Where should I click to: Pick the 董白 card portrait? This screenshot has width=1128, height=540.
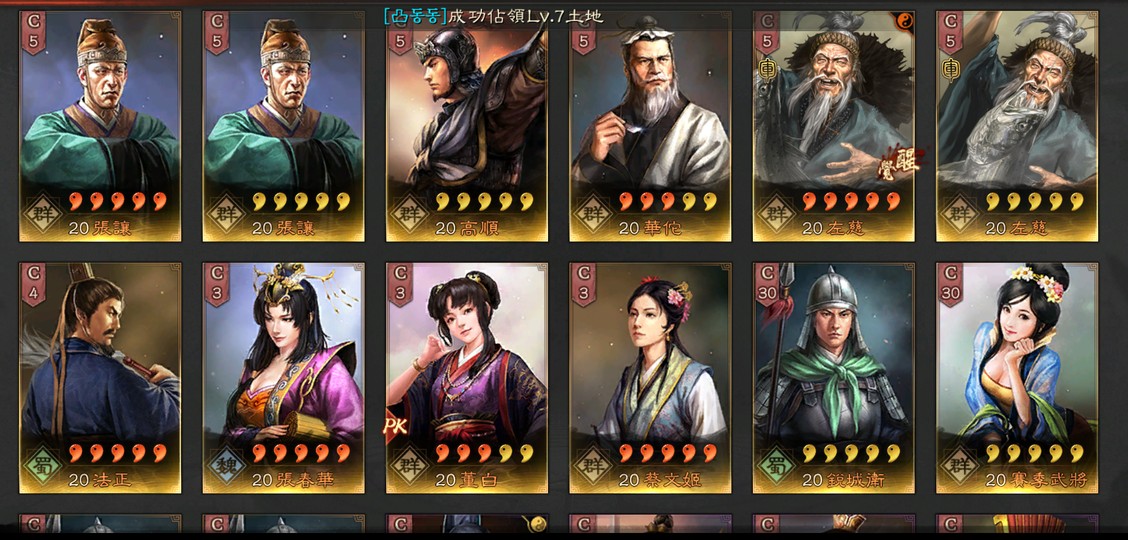(466, 352)
